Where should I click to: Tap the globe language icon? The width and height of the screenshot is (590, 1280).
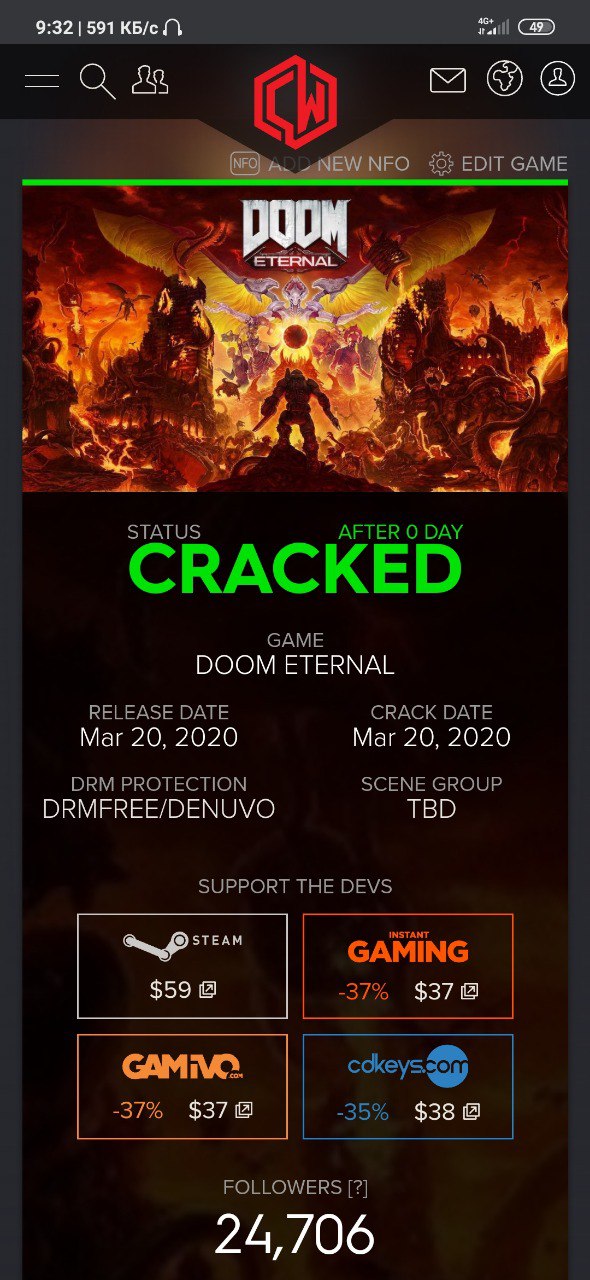coord(505,79)
